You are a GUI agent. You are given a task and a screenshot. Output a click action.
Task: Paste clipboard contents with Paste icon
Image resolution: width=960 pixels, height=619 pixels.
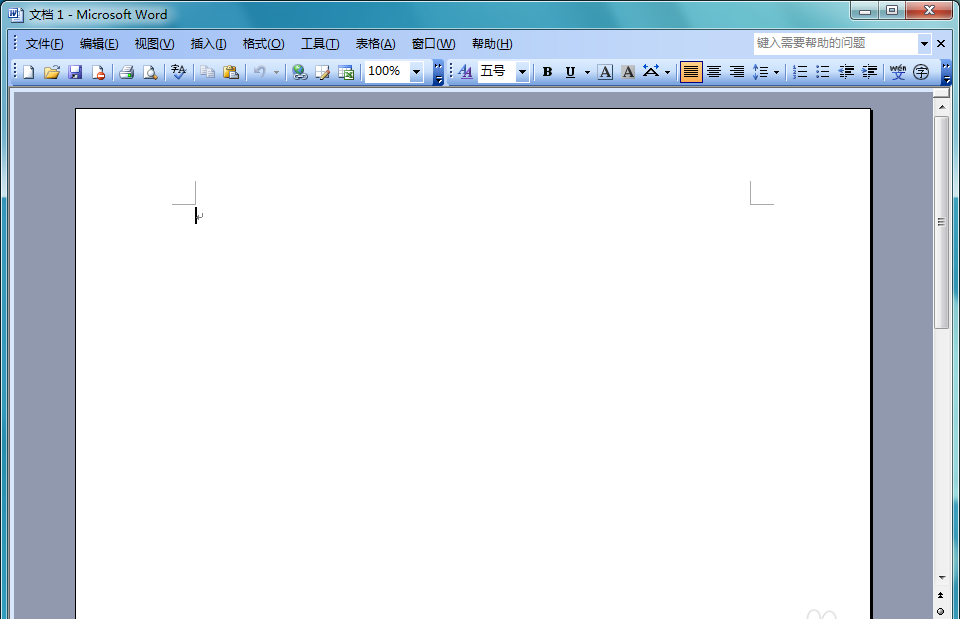[231, 72]
